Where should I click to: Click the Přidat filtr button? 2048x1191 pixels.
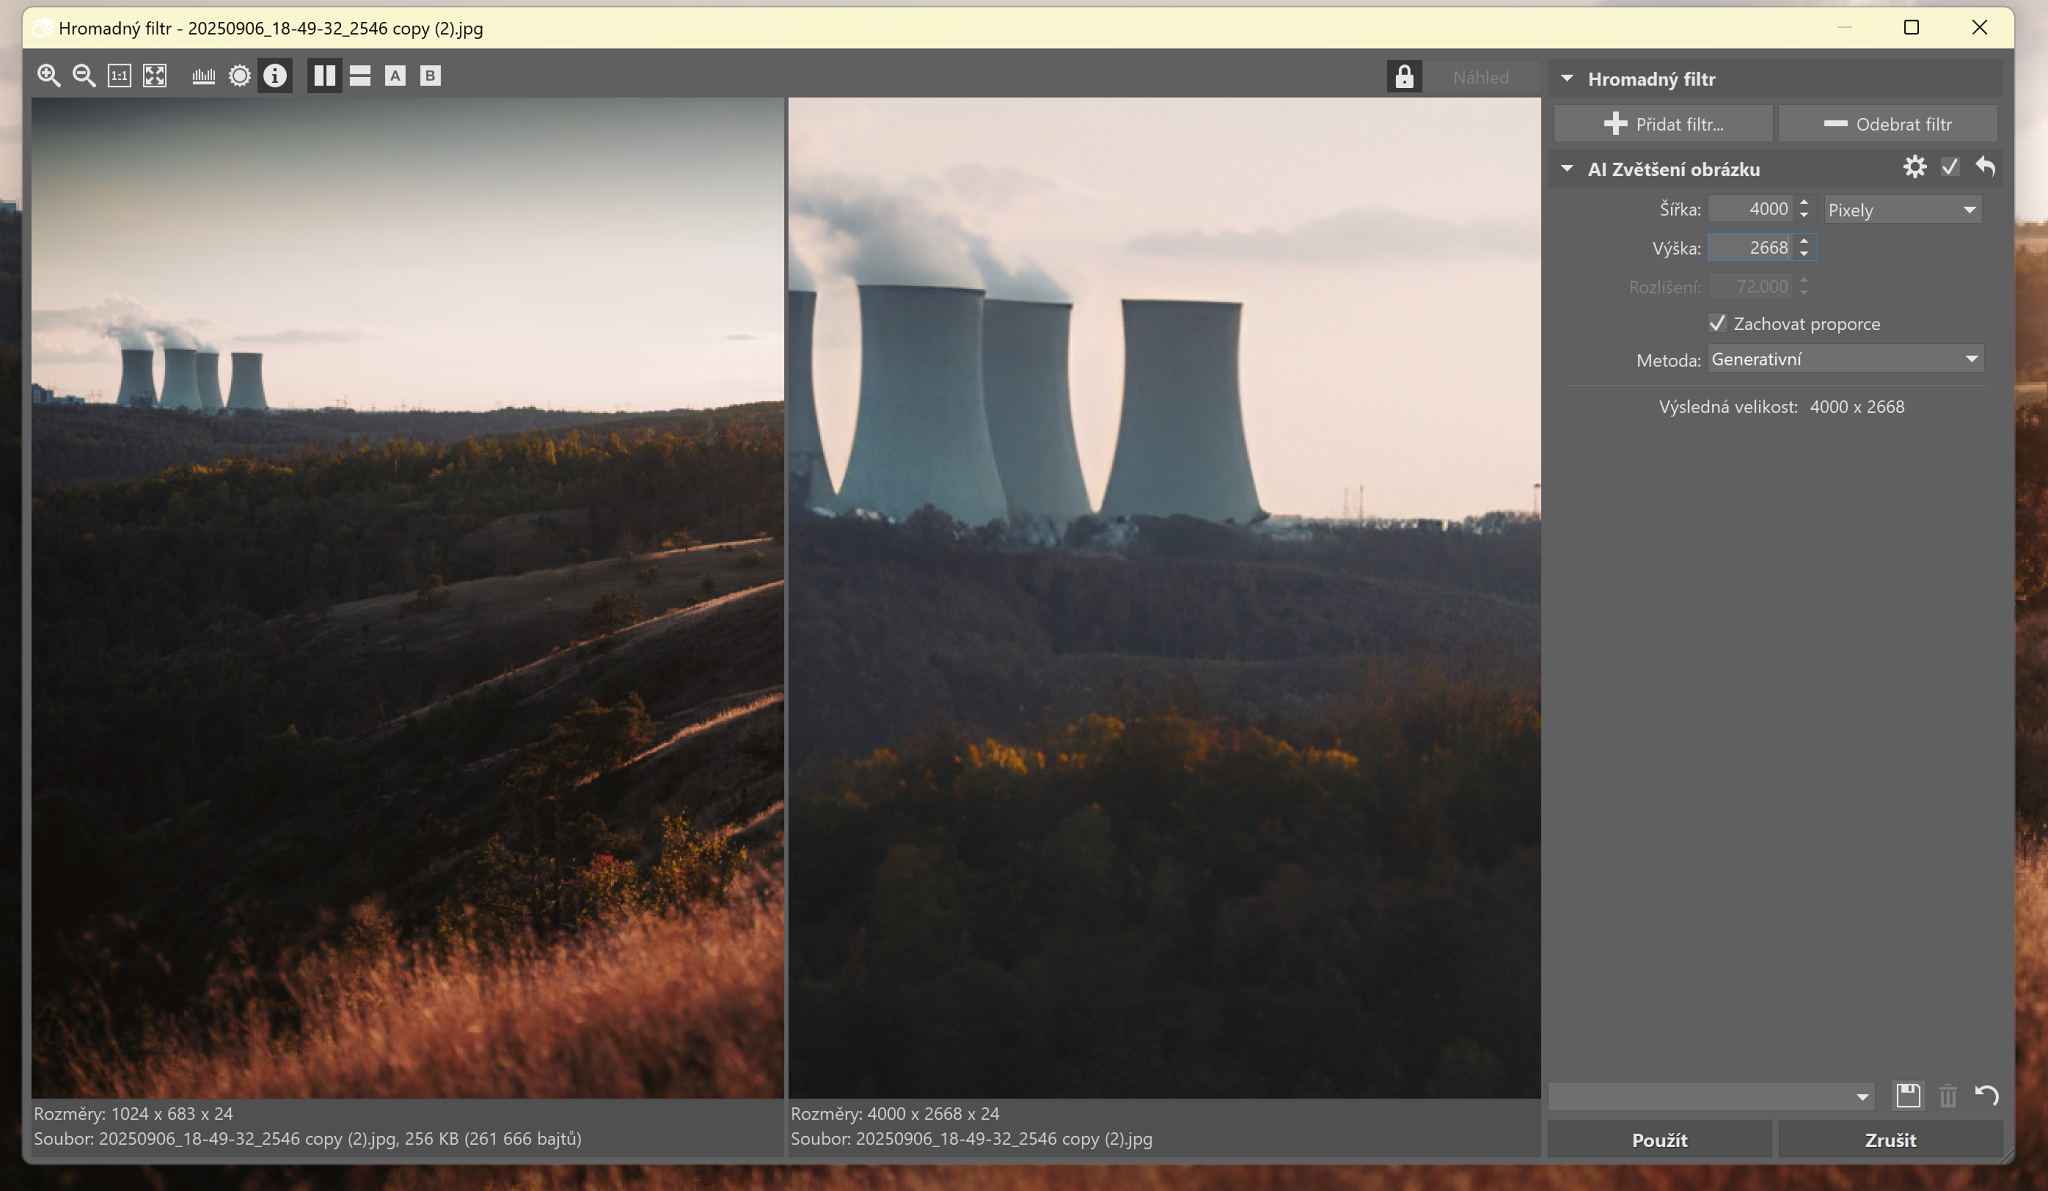[x=1663, y=124]
